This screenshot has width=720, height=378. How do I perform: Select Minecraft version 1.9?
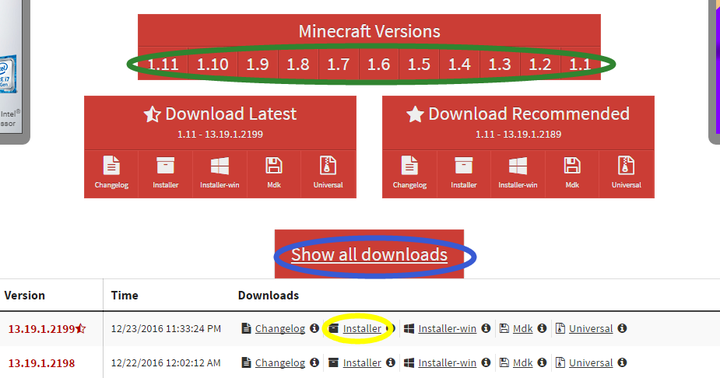click(x=258, y=64)
